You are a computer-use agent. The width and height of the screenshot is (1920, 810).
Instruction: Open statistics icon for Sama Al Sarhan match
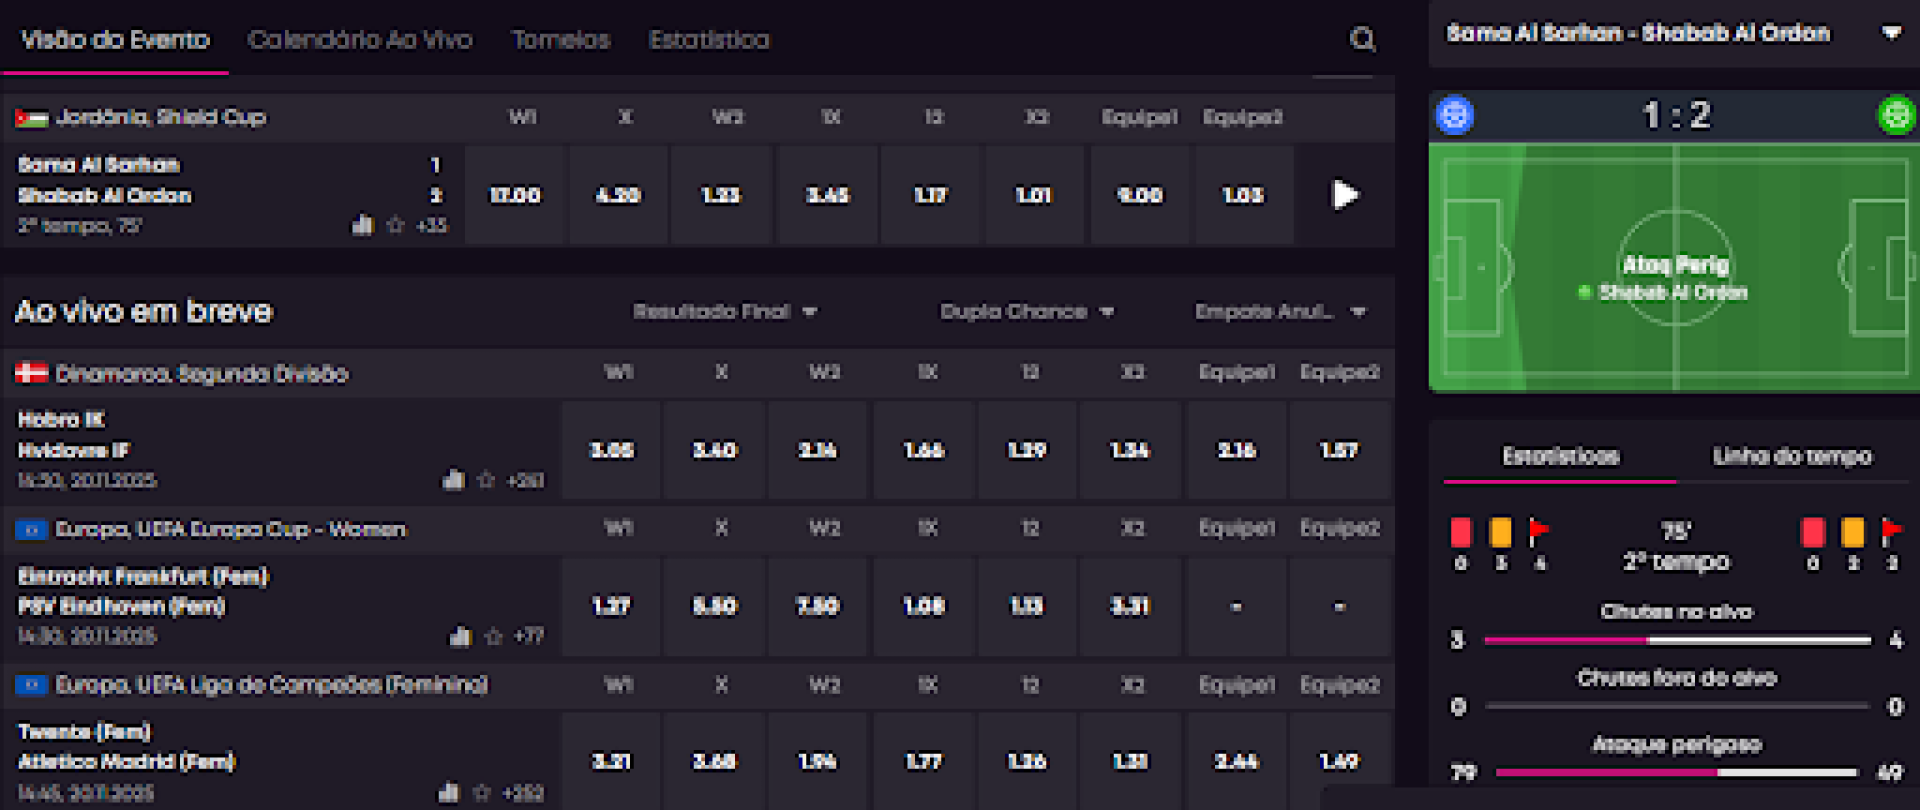point(362,225)
